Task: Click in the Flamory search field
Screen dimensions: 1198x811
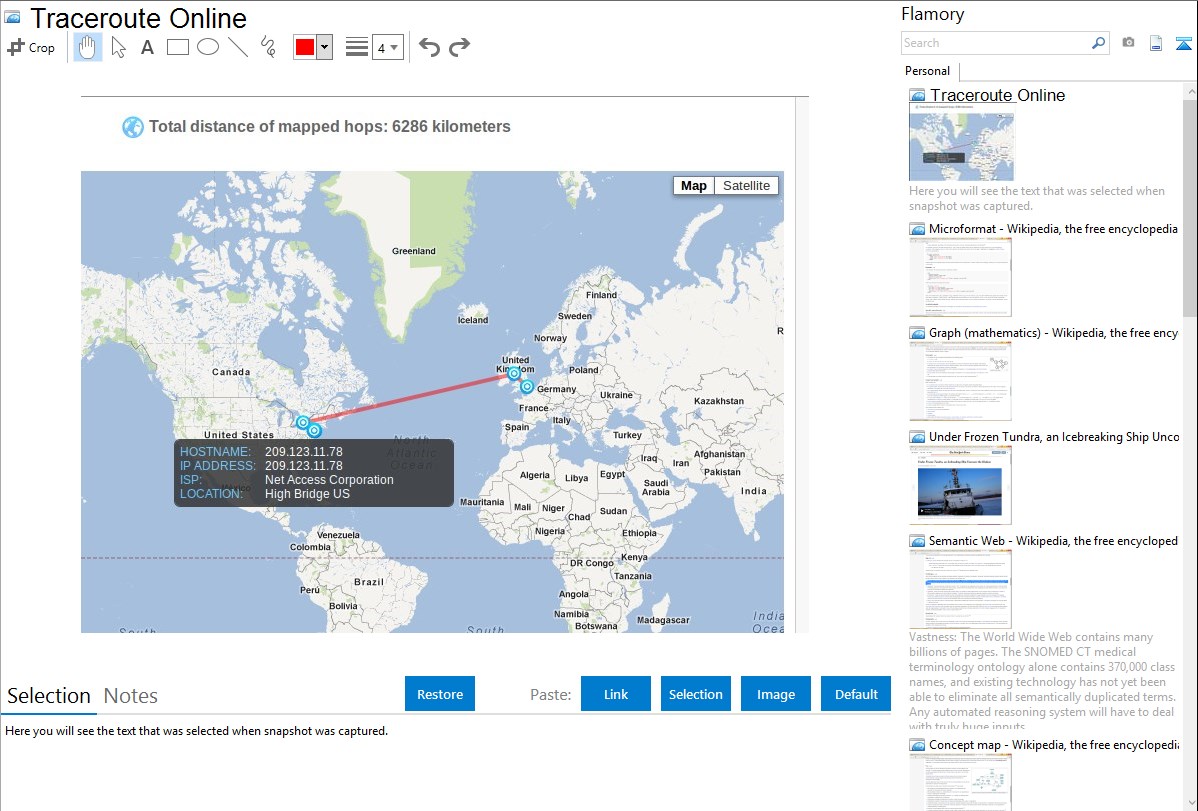Action: [x=995, y=43]
